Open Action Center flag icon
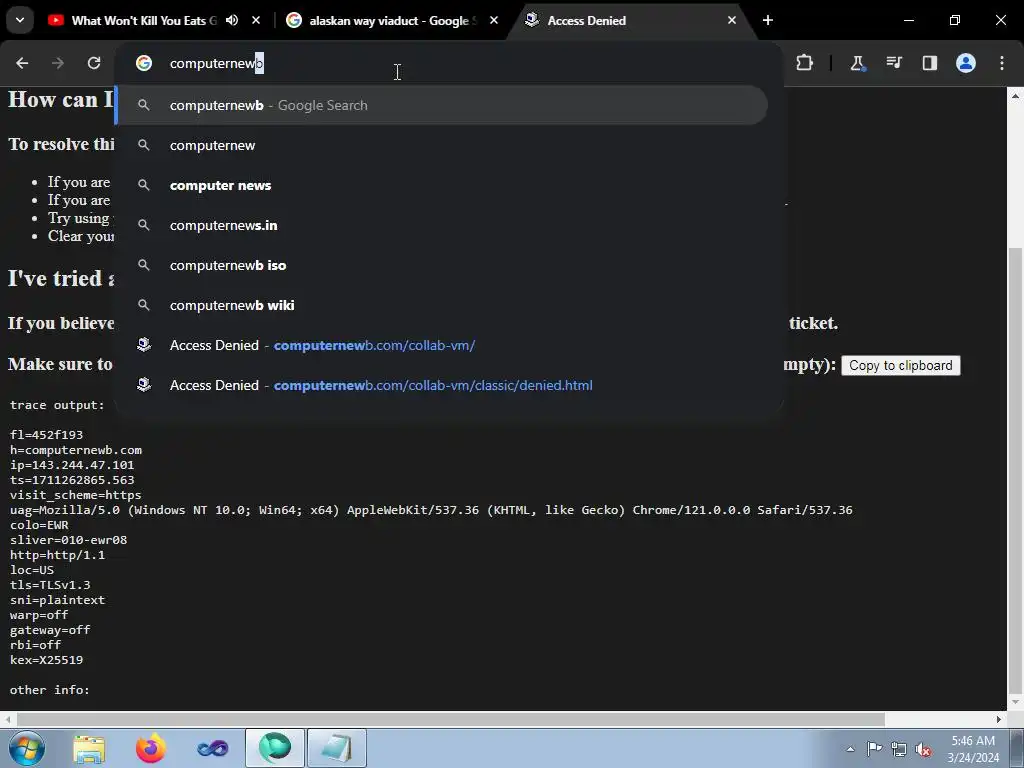The image size is (1024, 768). tap(874, 749)
